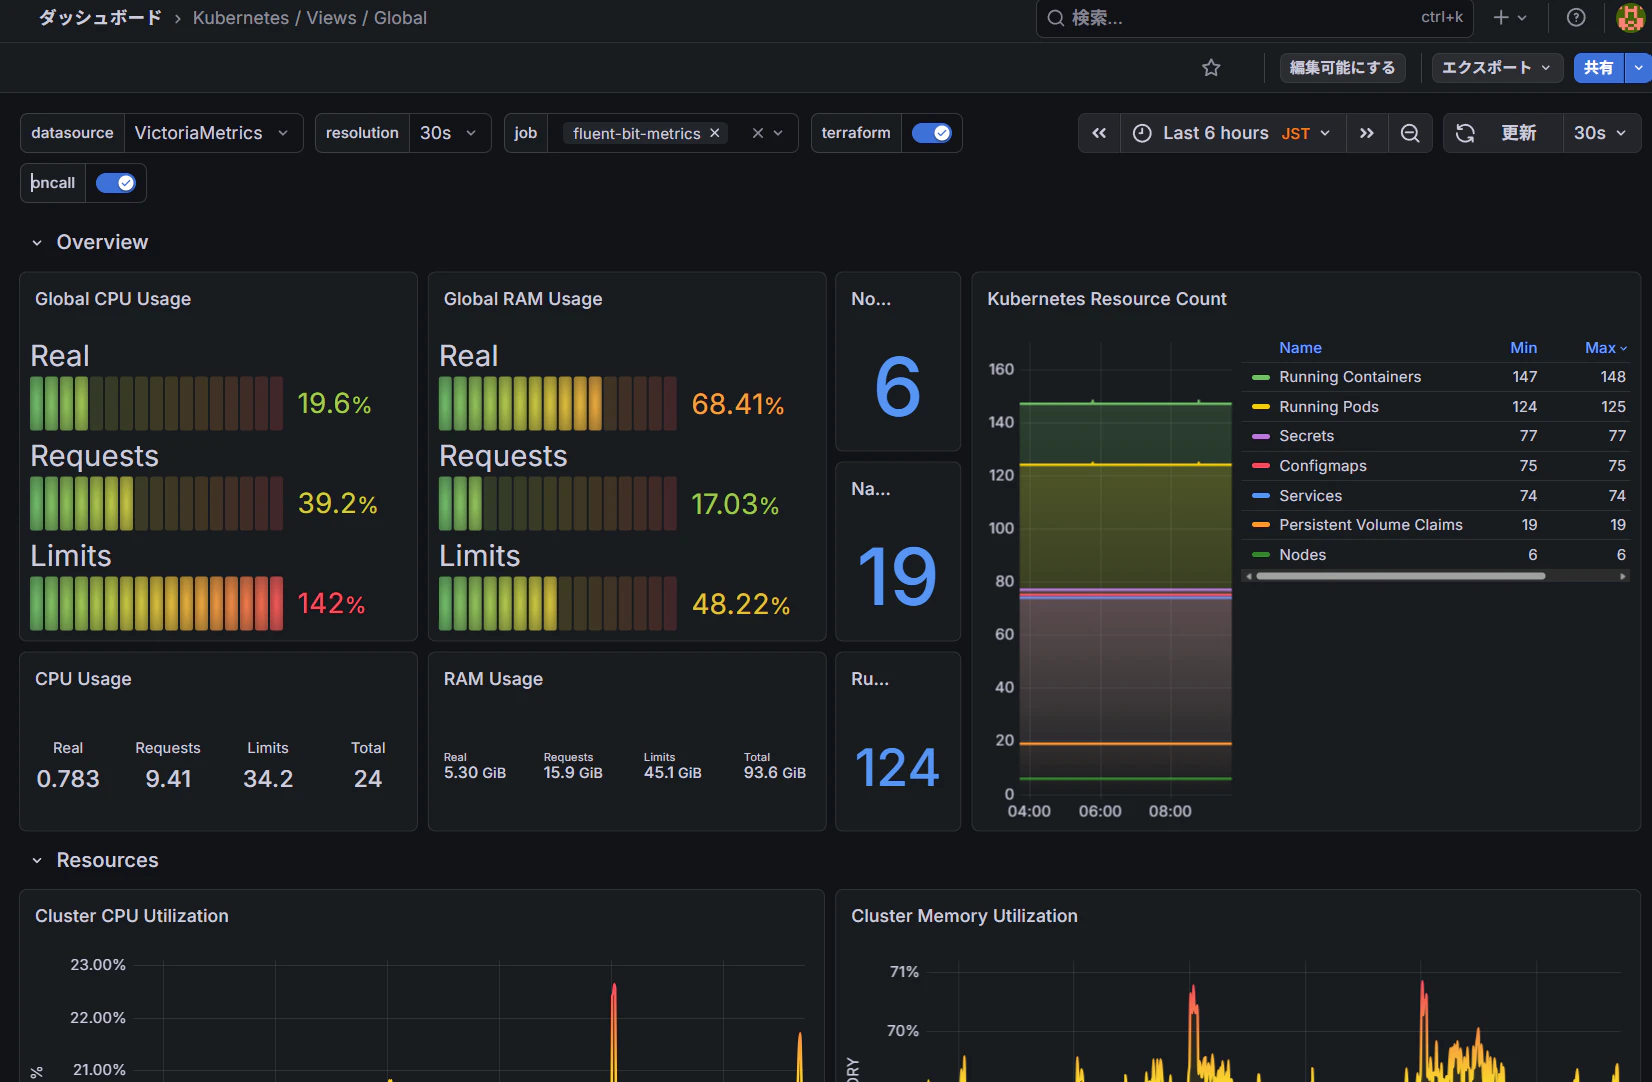Toggle Nodes series in legend
Image resolution: width=1652 pixels, height=1082 pixels.
pos(1302,555)
